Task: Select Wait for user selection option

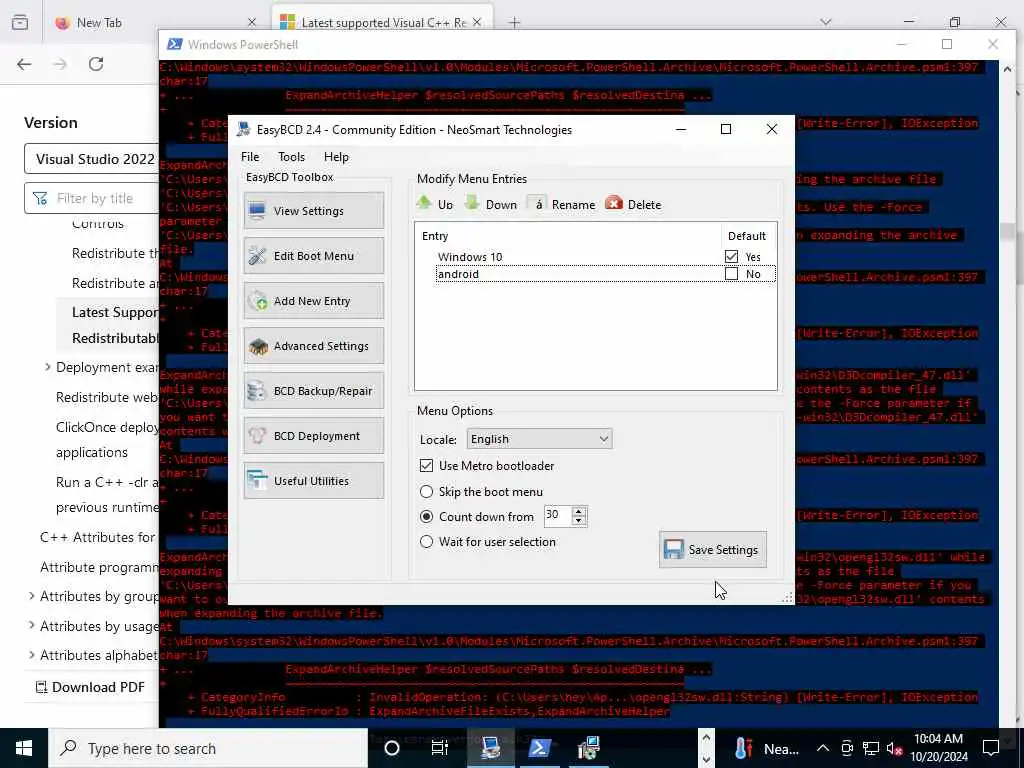Action: tap(426, 542)
